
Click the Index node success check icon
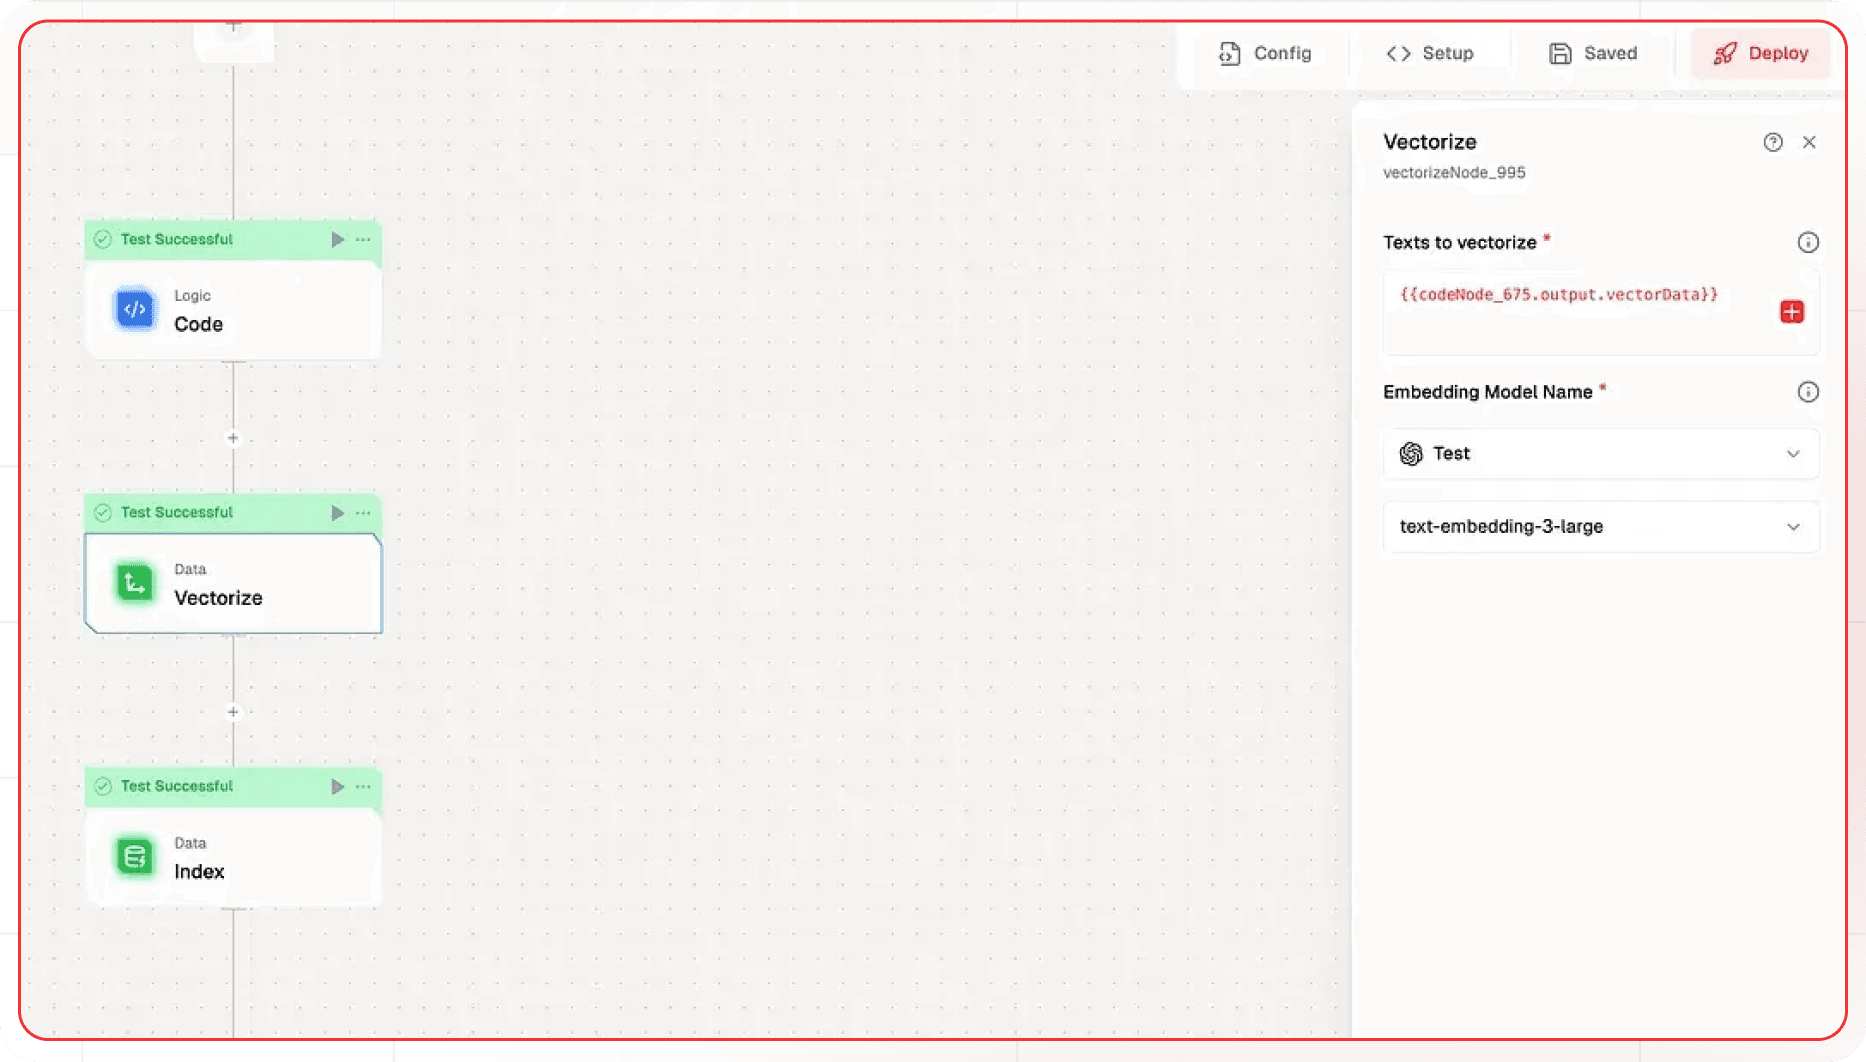[102, 786]
